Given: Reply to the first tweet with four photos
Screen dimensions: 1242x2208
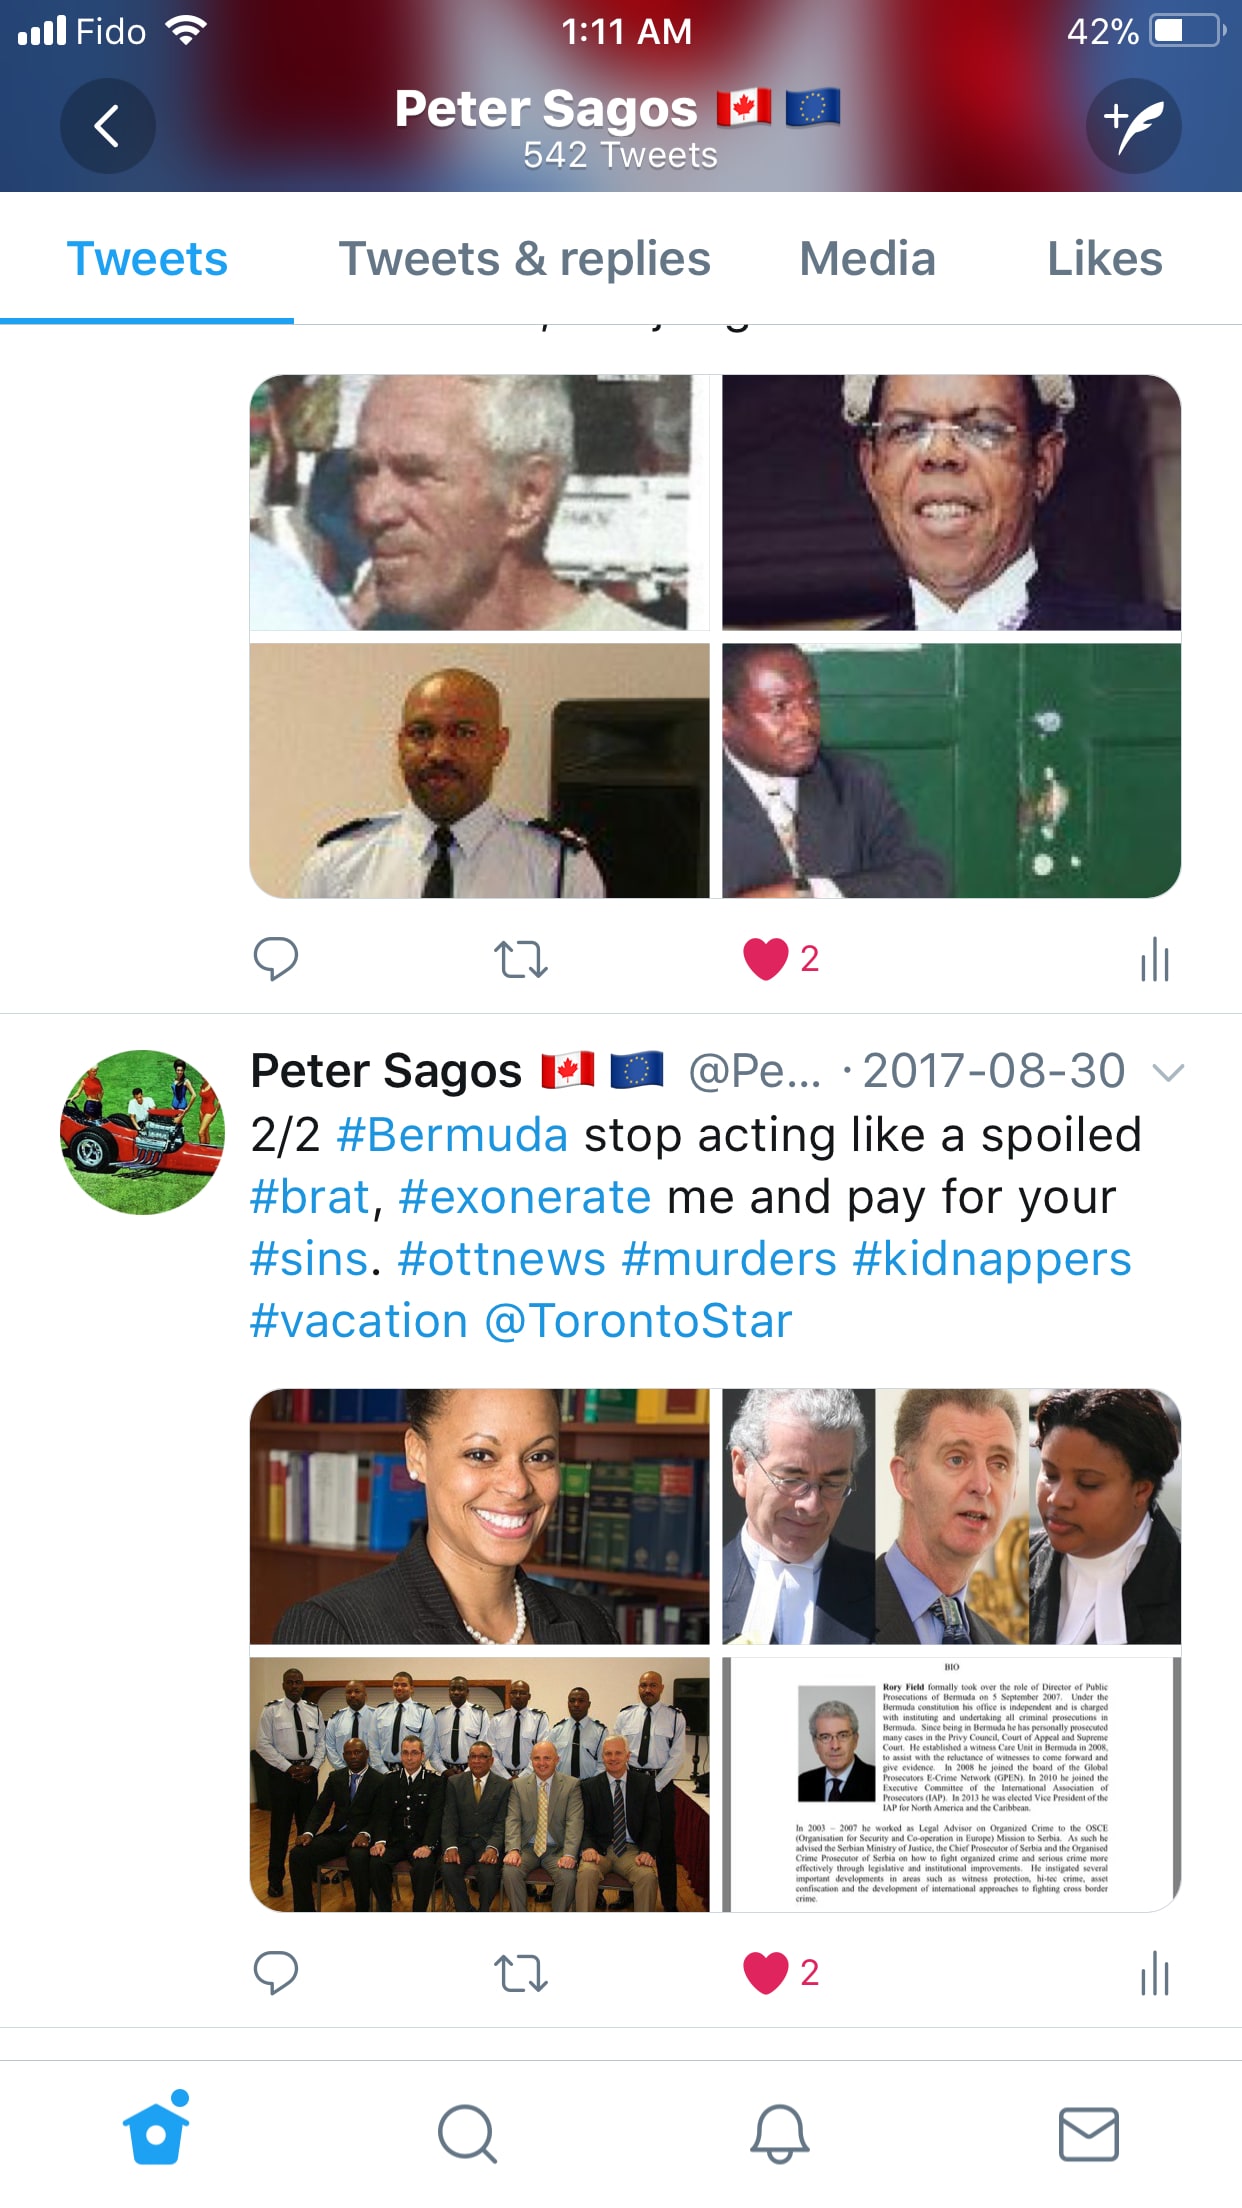Looking at the screenshot, I should pos(276,958).
